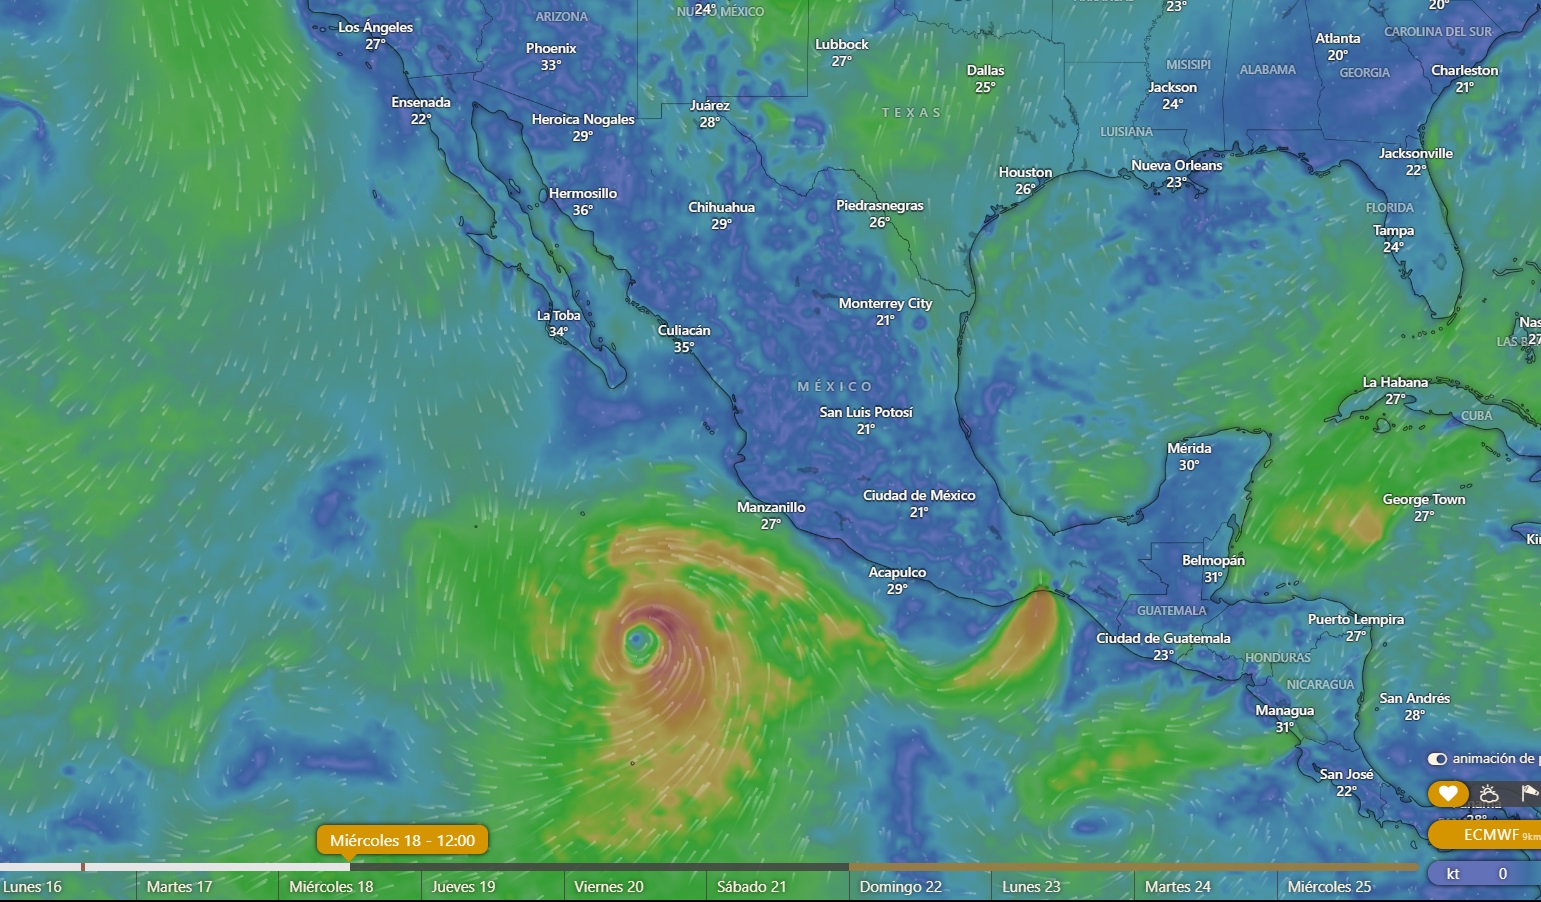Click the Acapulco 29° label
This screenshot has width=1541, height=902.
coord(897,580)
